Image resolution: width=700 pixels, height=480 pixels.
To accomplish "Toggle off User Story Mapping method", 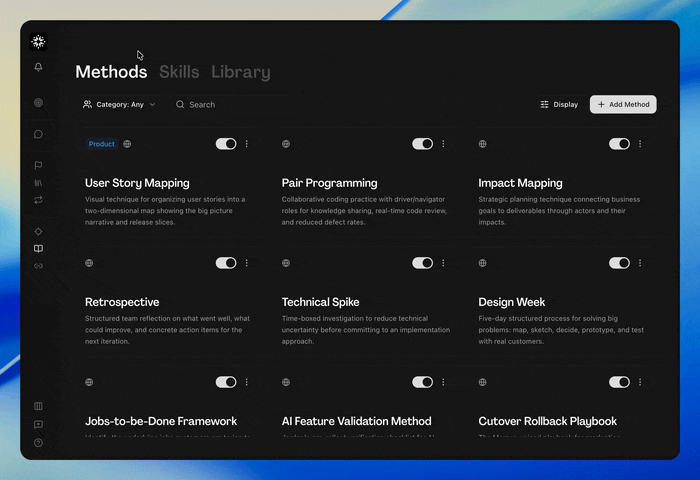I will coord(226,144).
